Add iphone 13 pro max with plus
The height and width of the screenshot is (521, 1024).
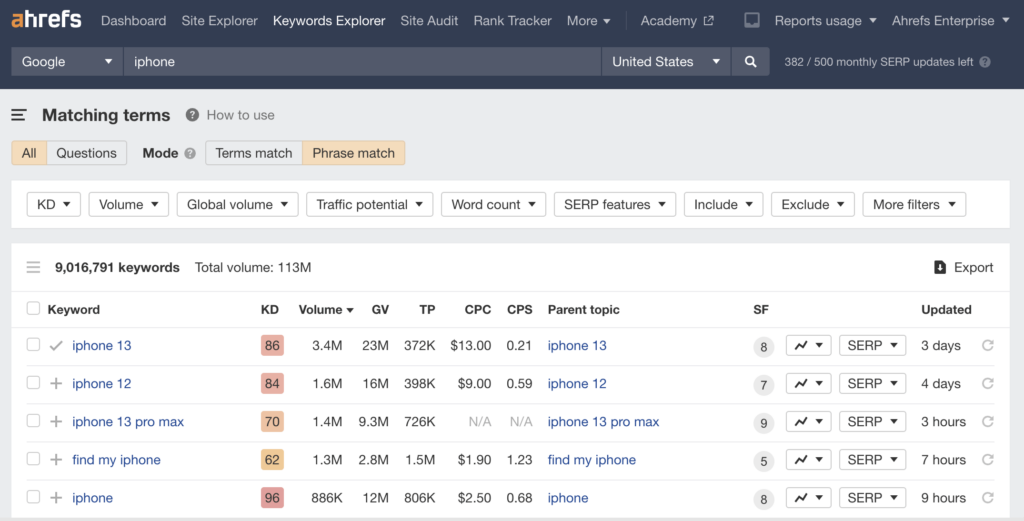[x=56, y=422]
